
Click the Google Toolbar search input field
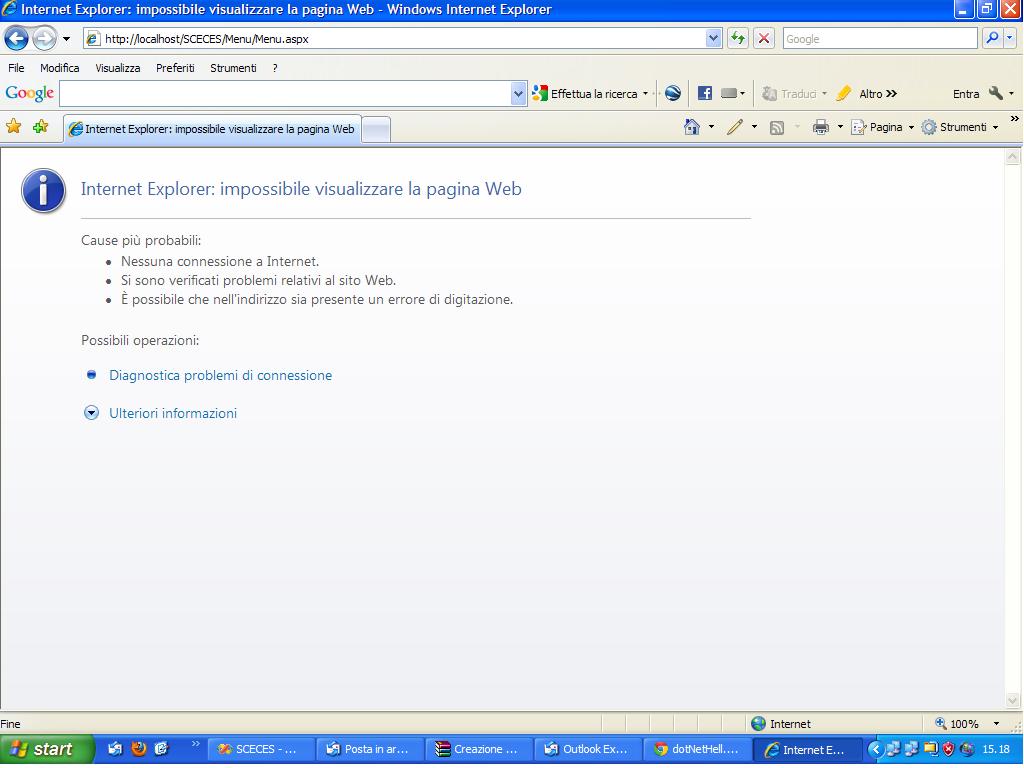coord(285,93)
